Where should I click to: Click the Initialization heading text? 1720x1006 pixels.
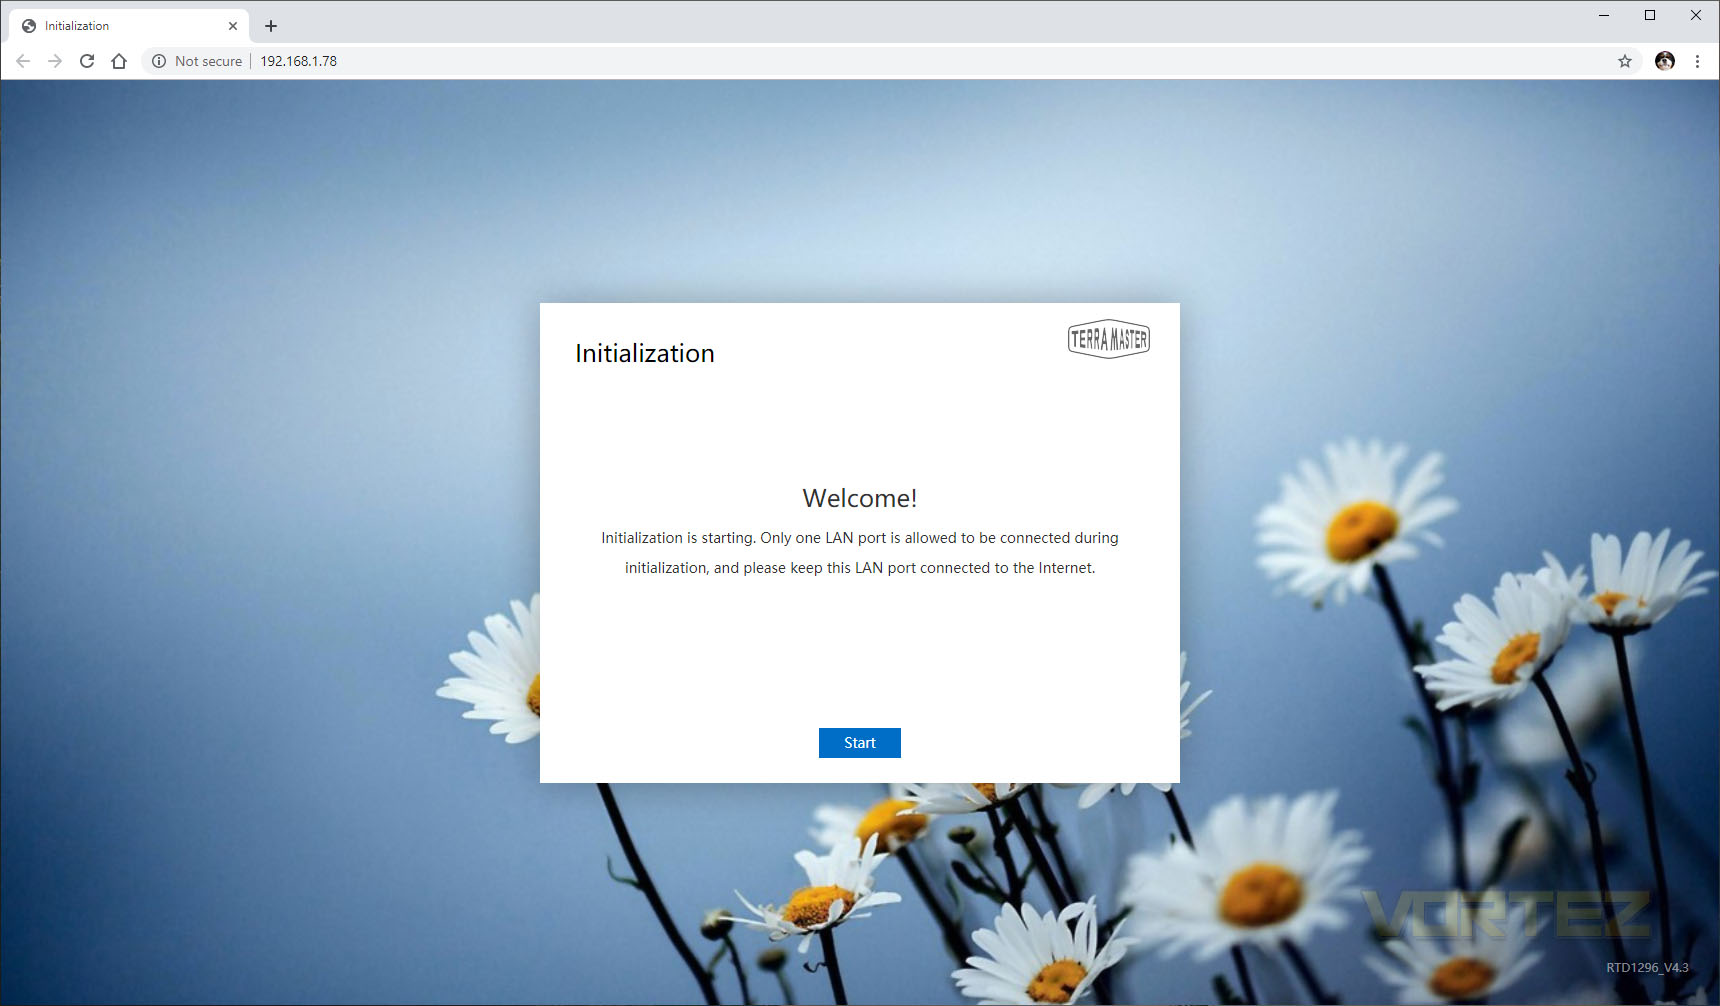pos(645,353)
